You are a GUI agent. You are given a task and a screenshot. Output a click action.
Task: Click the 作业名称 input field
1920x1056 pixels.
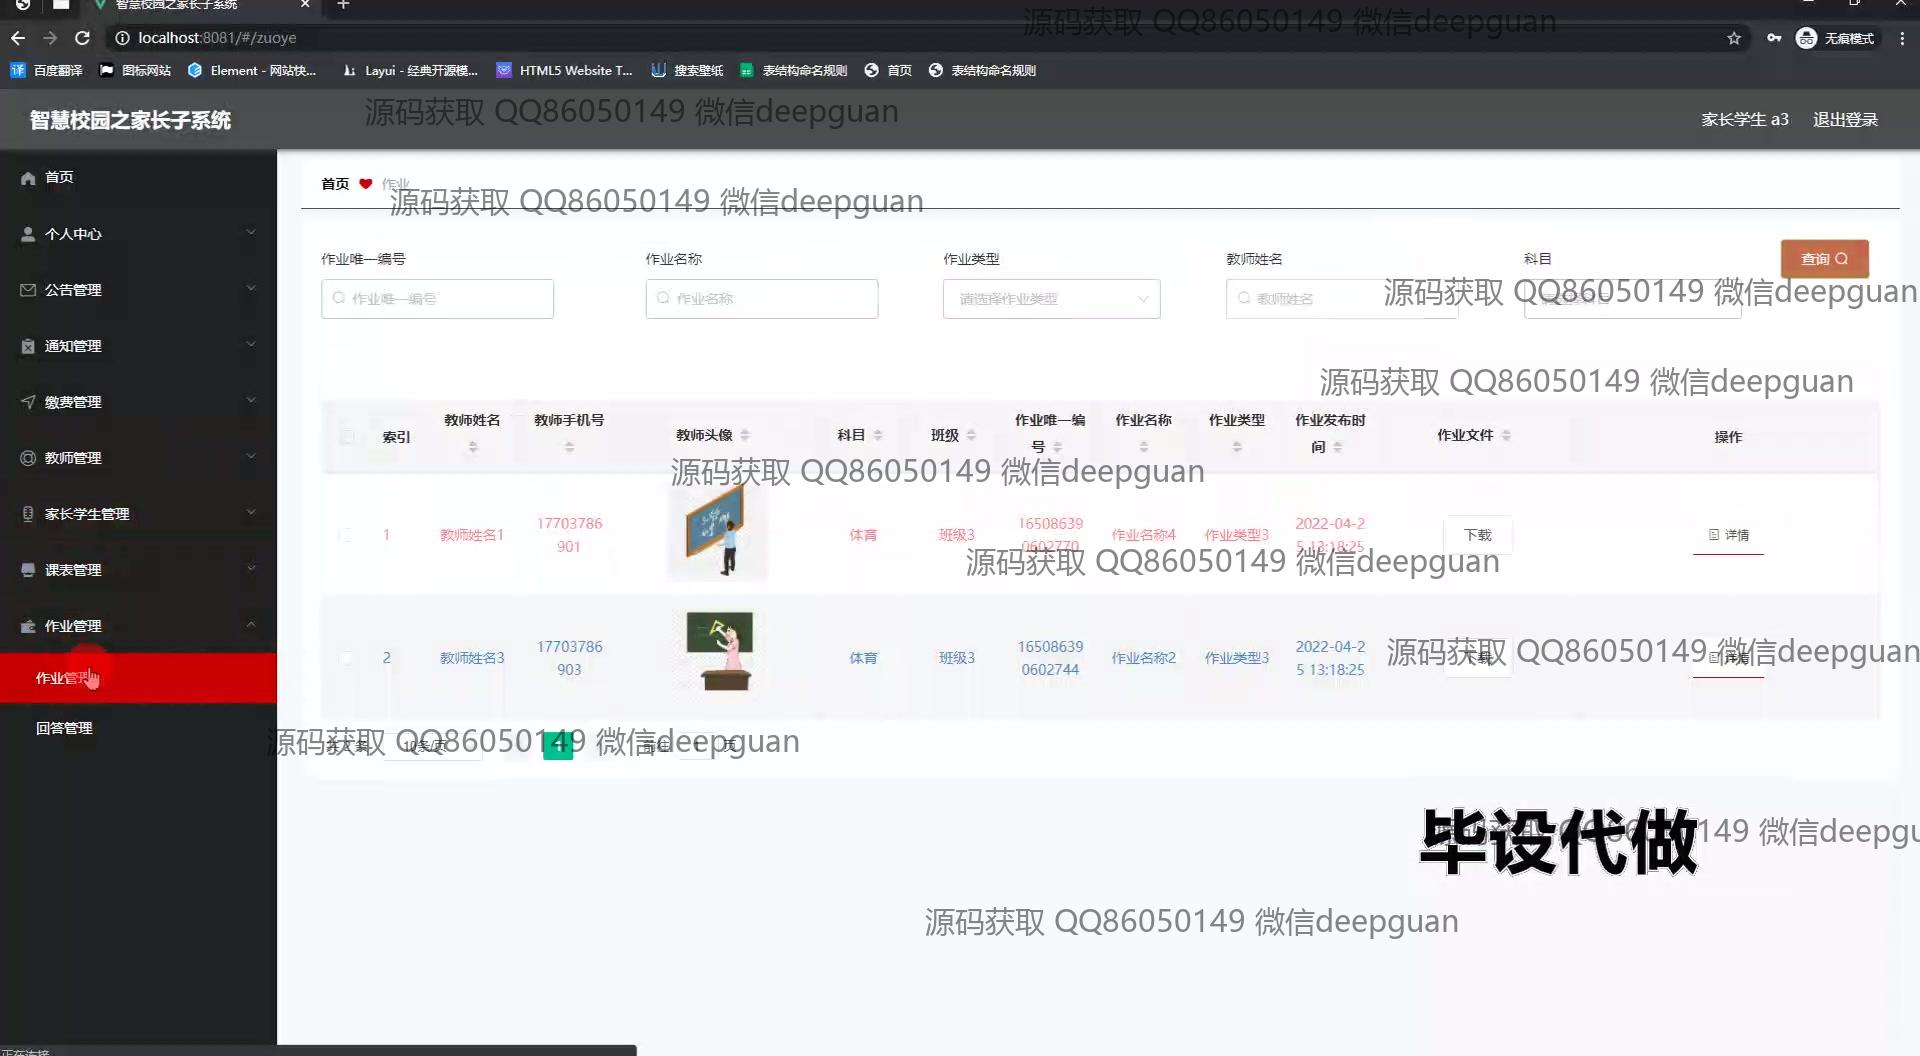click(x=762, y=299)
